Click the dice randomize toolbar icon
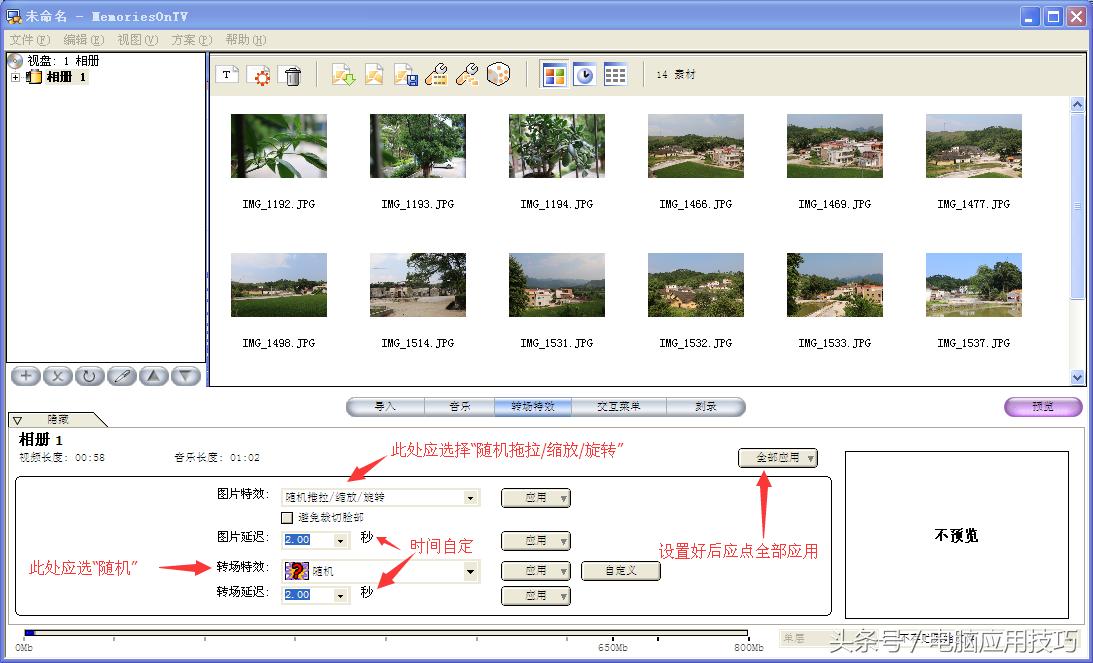This screenshot has width=1093, height=663. pos(498,74)
